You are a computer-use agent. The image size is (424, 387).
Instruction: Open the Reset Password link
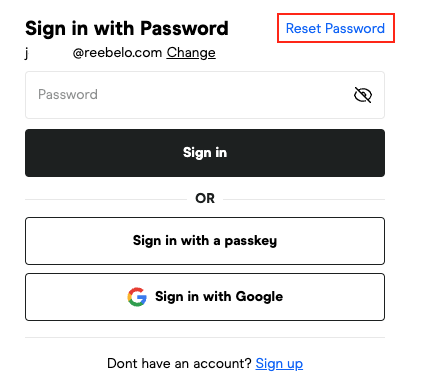click(335, 28)
